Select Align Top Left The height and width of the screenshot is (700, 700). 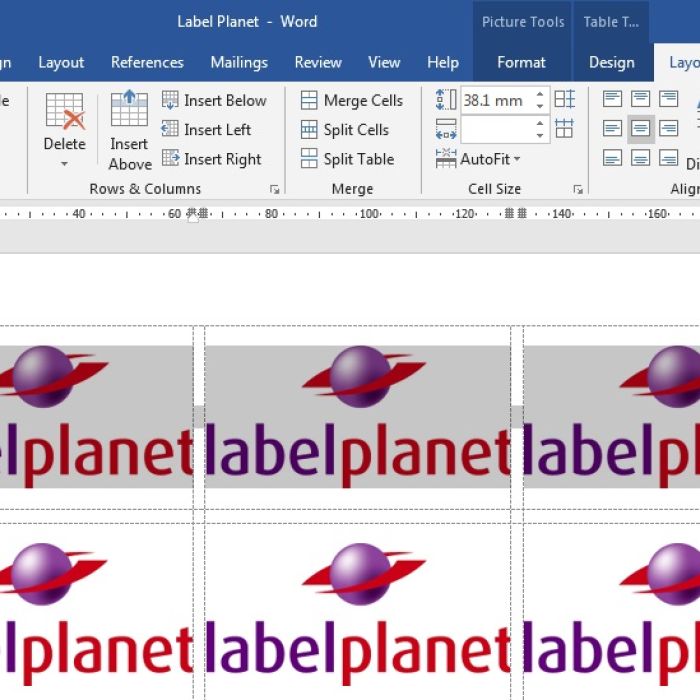[x=612, y=99]
